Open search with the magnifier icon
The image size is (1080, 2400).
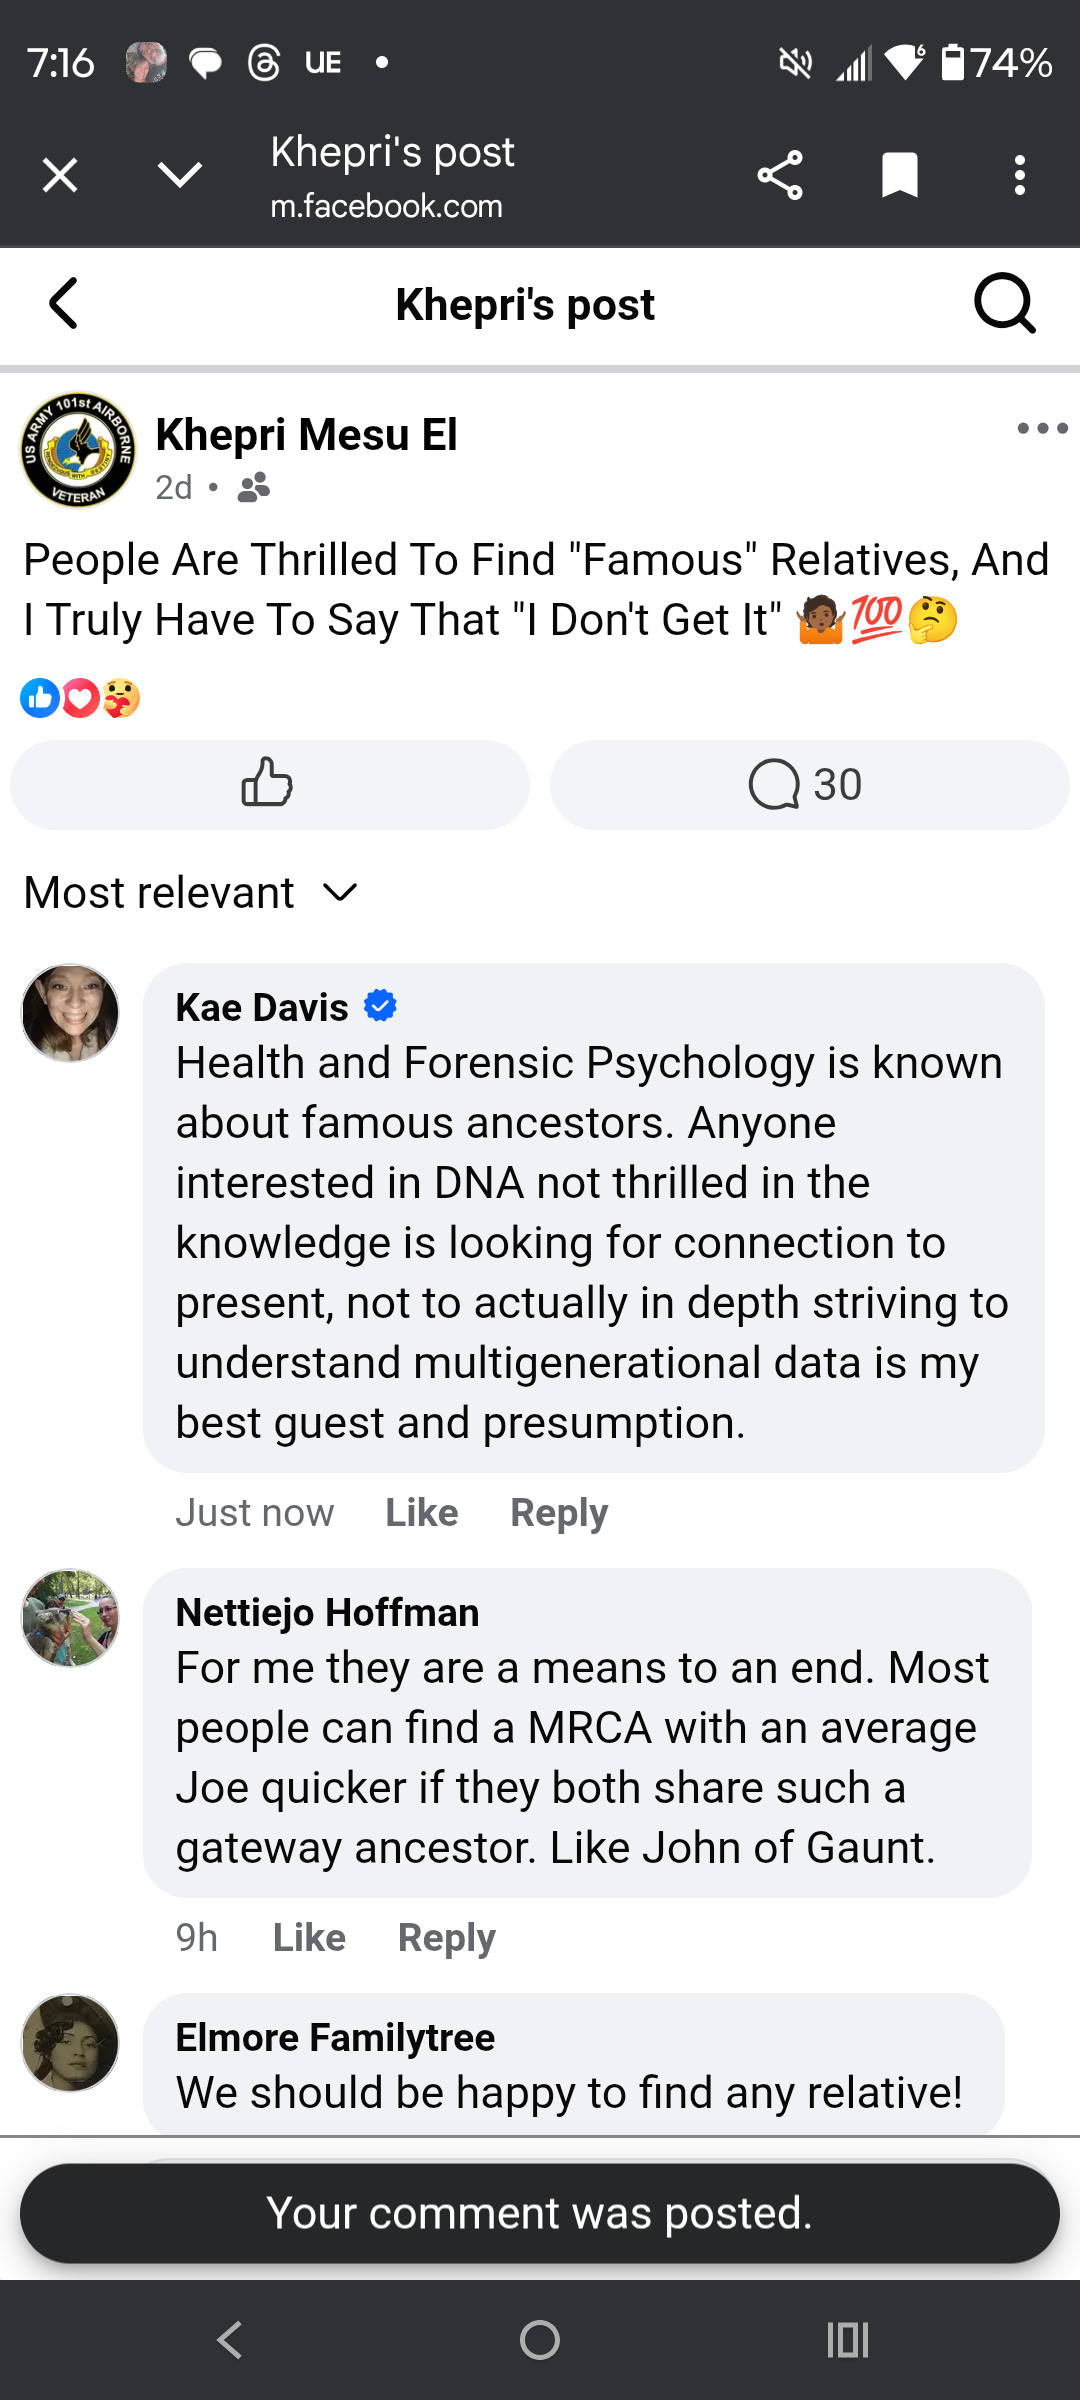[x=1004, y=304]
